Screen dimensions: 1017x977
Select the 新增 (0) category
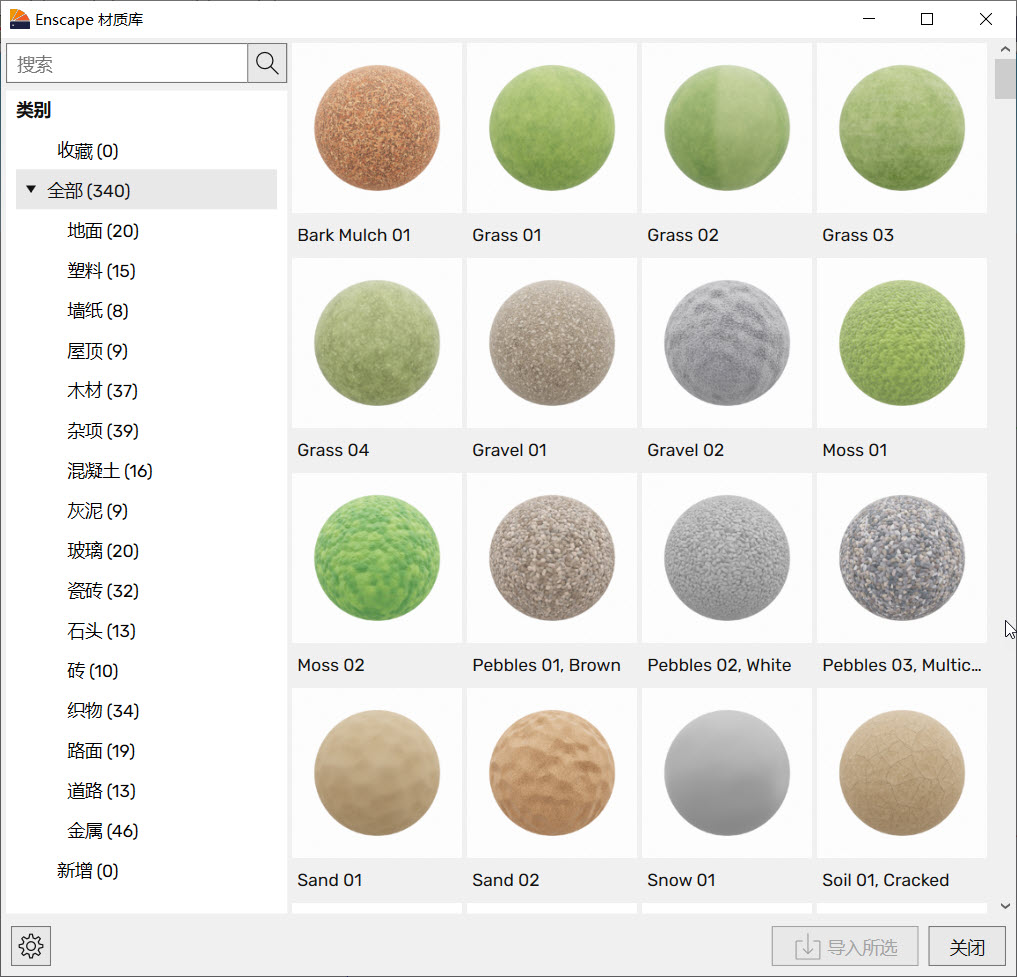click(x=88, y=871)
